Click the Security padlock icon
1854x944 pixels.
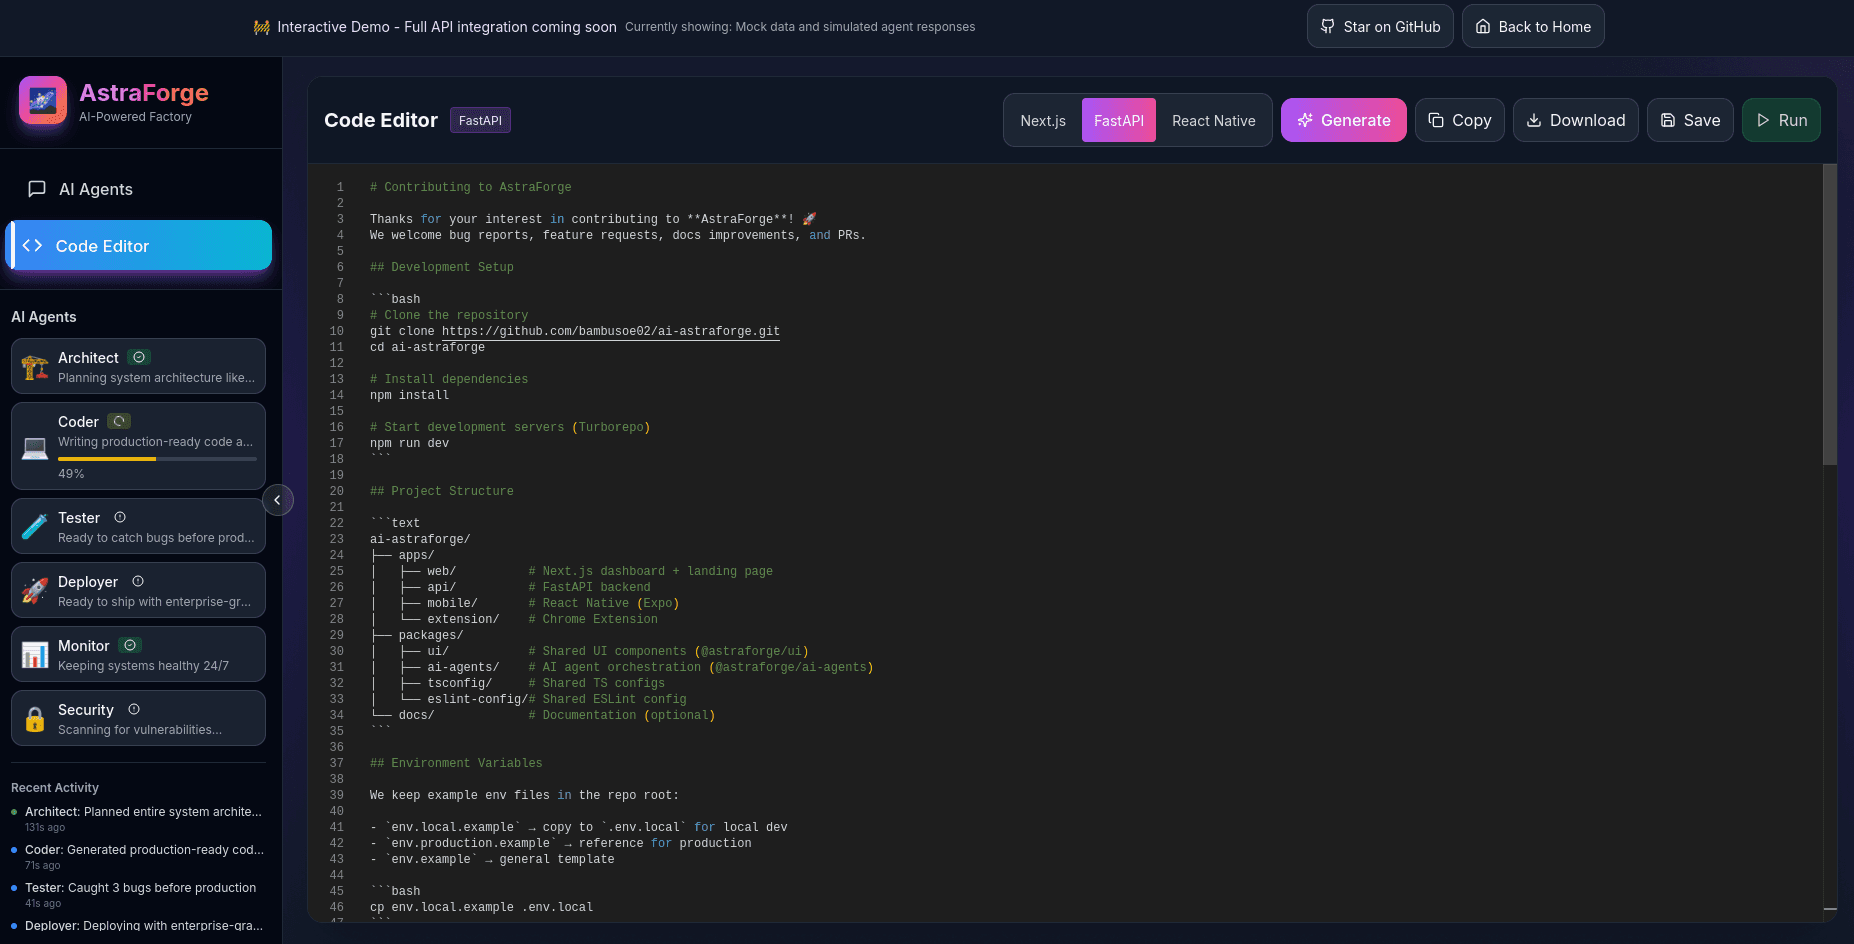(35, 718)
